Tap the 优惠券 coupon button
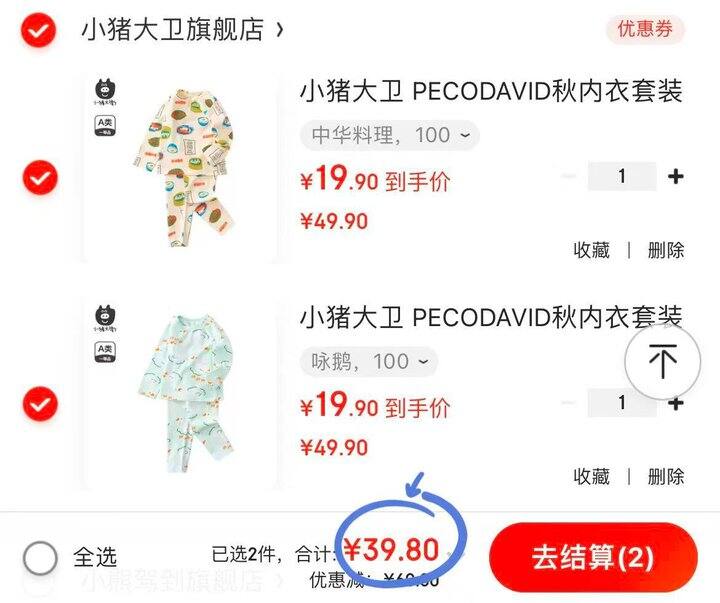Screen dimensions: 720x603 pyautogui.click(x=645, y=29)
